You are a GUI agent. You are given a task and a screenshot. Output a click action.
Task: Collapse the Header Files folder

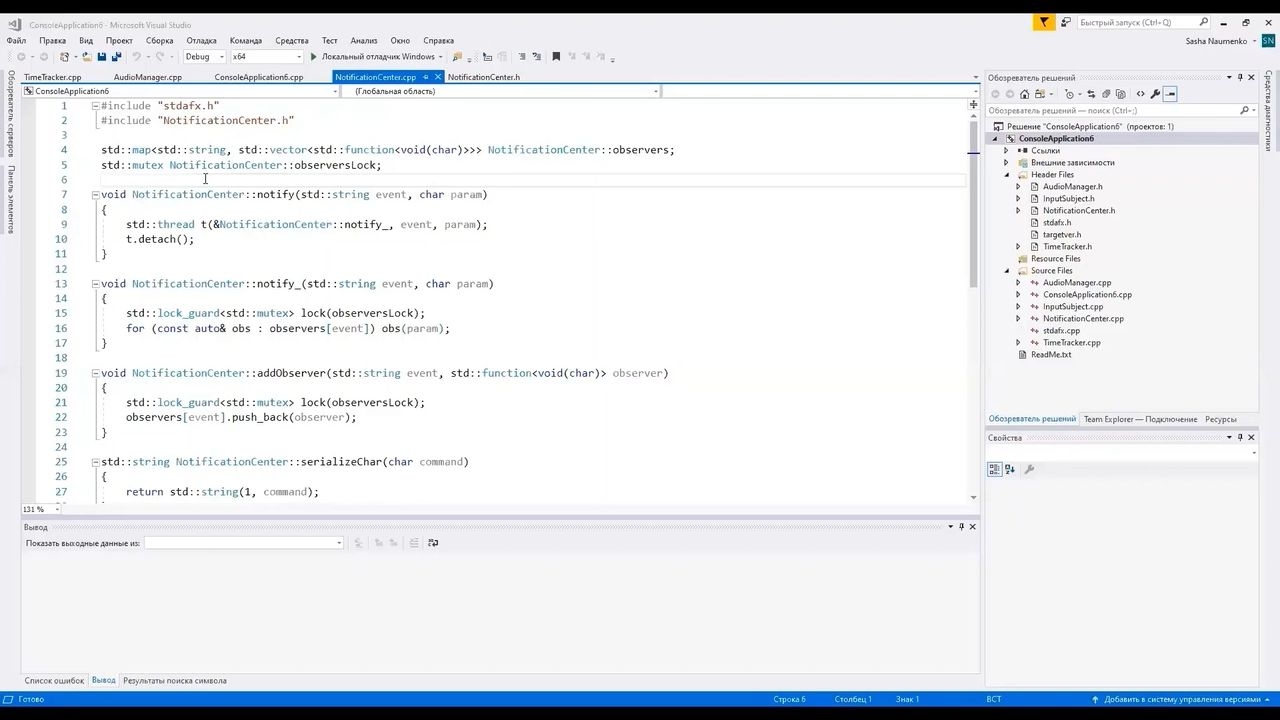pos(1007,175)
